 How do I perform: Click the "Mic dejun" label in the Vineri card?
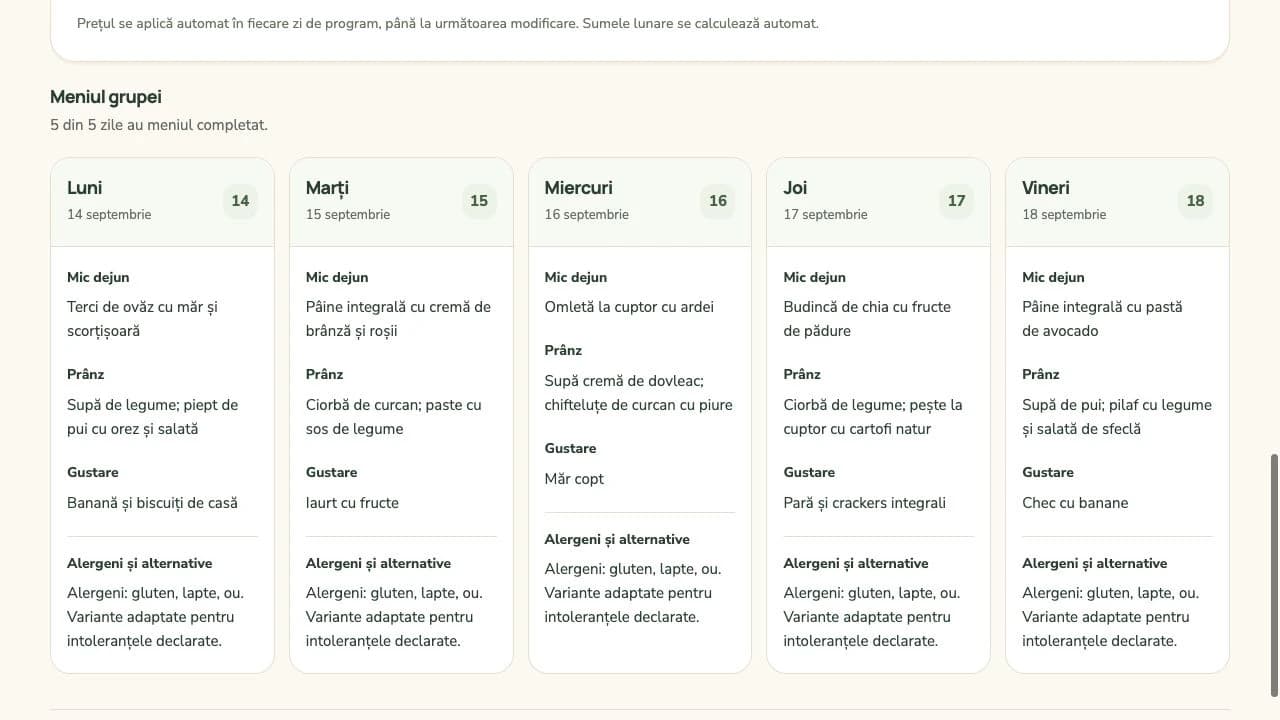[1053, 278]
